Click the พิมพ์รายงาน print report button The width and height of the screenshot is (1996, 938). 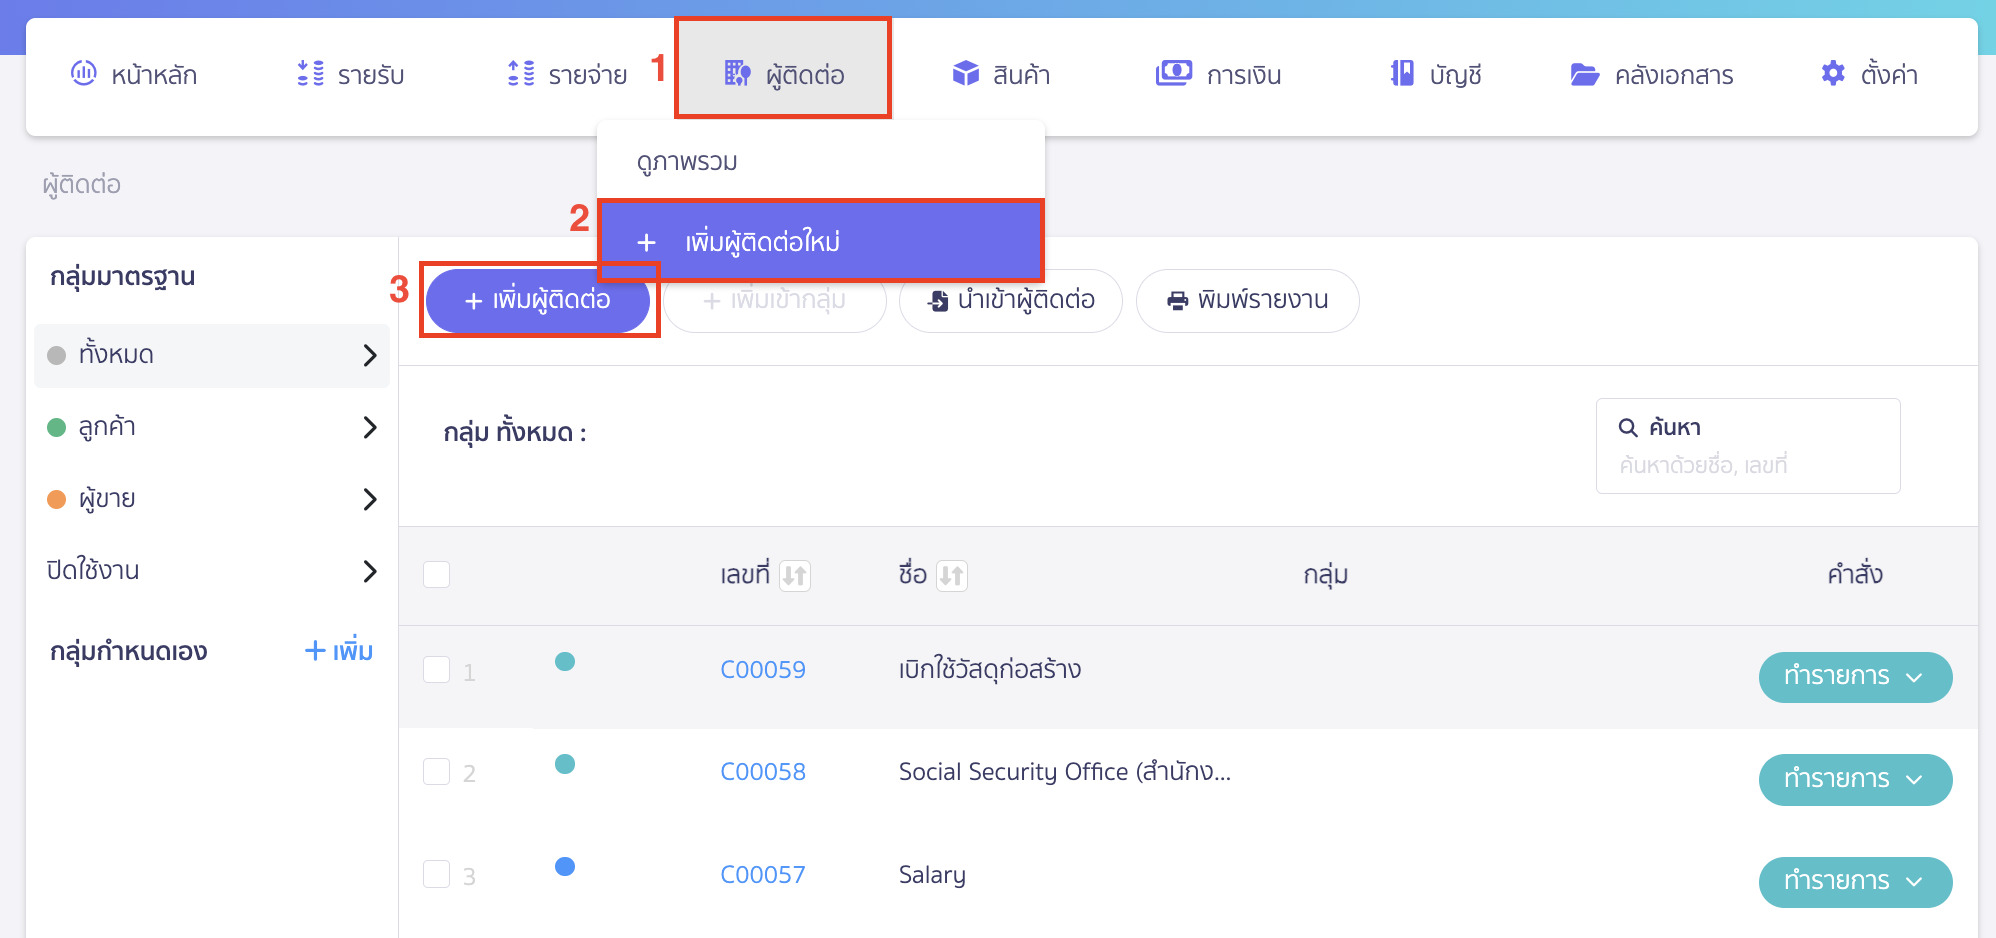[1247, 300]
